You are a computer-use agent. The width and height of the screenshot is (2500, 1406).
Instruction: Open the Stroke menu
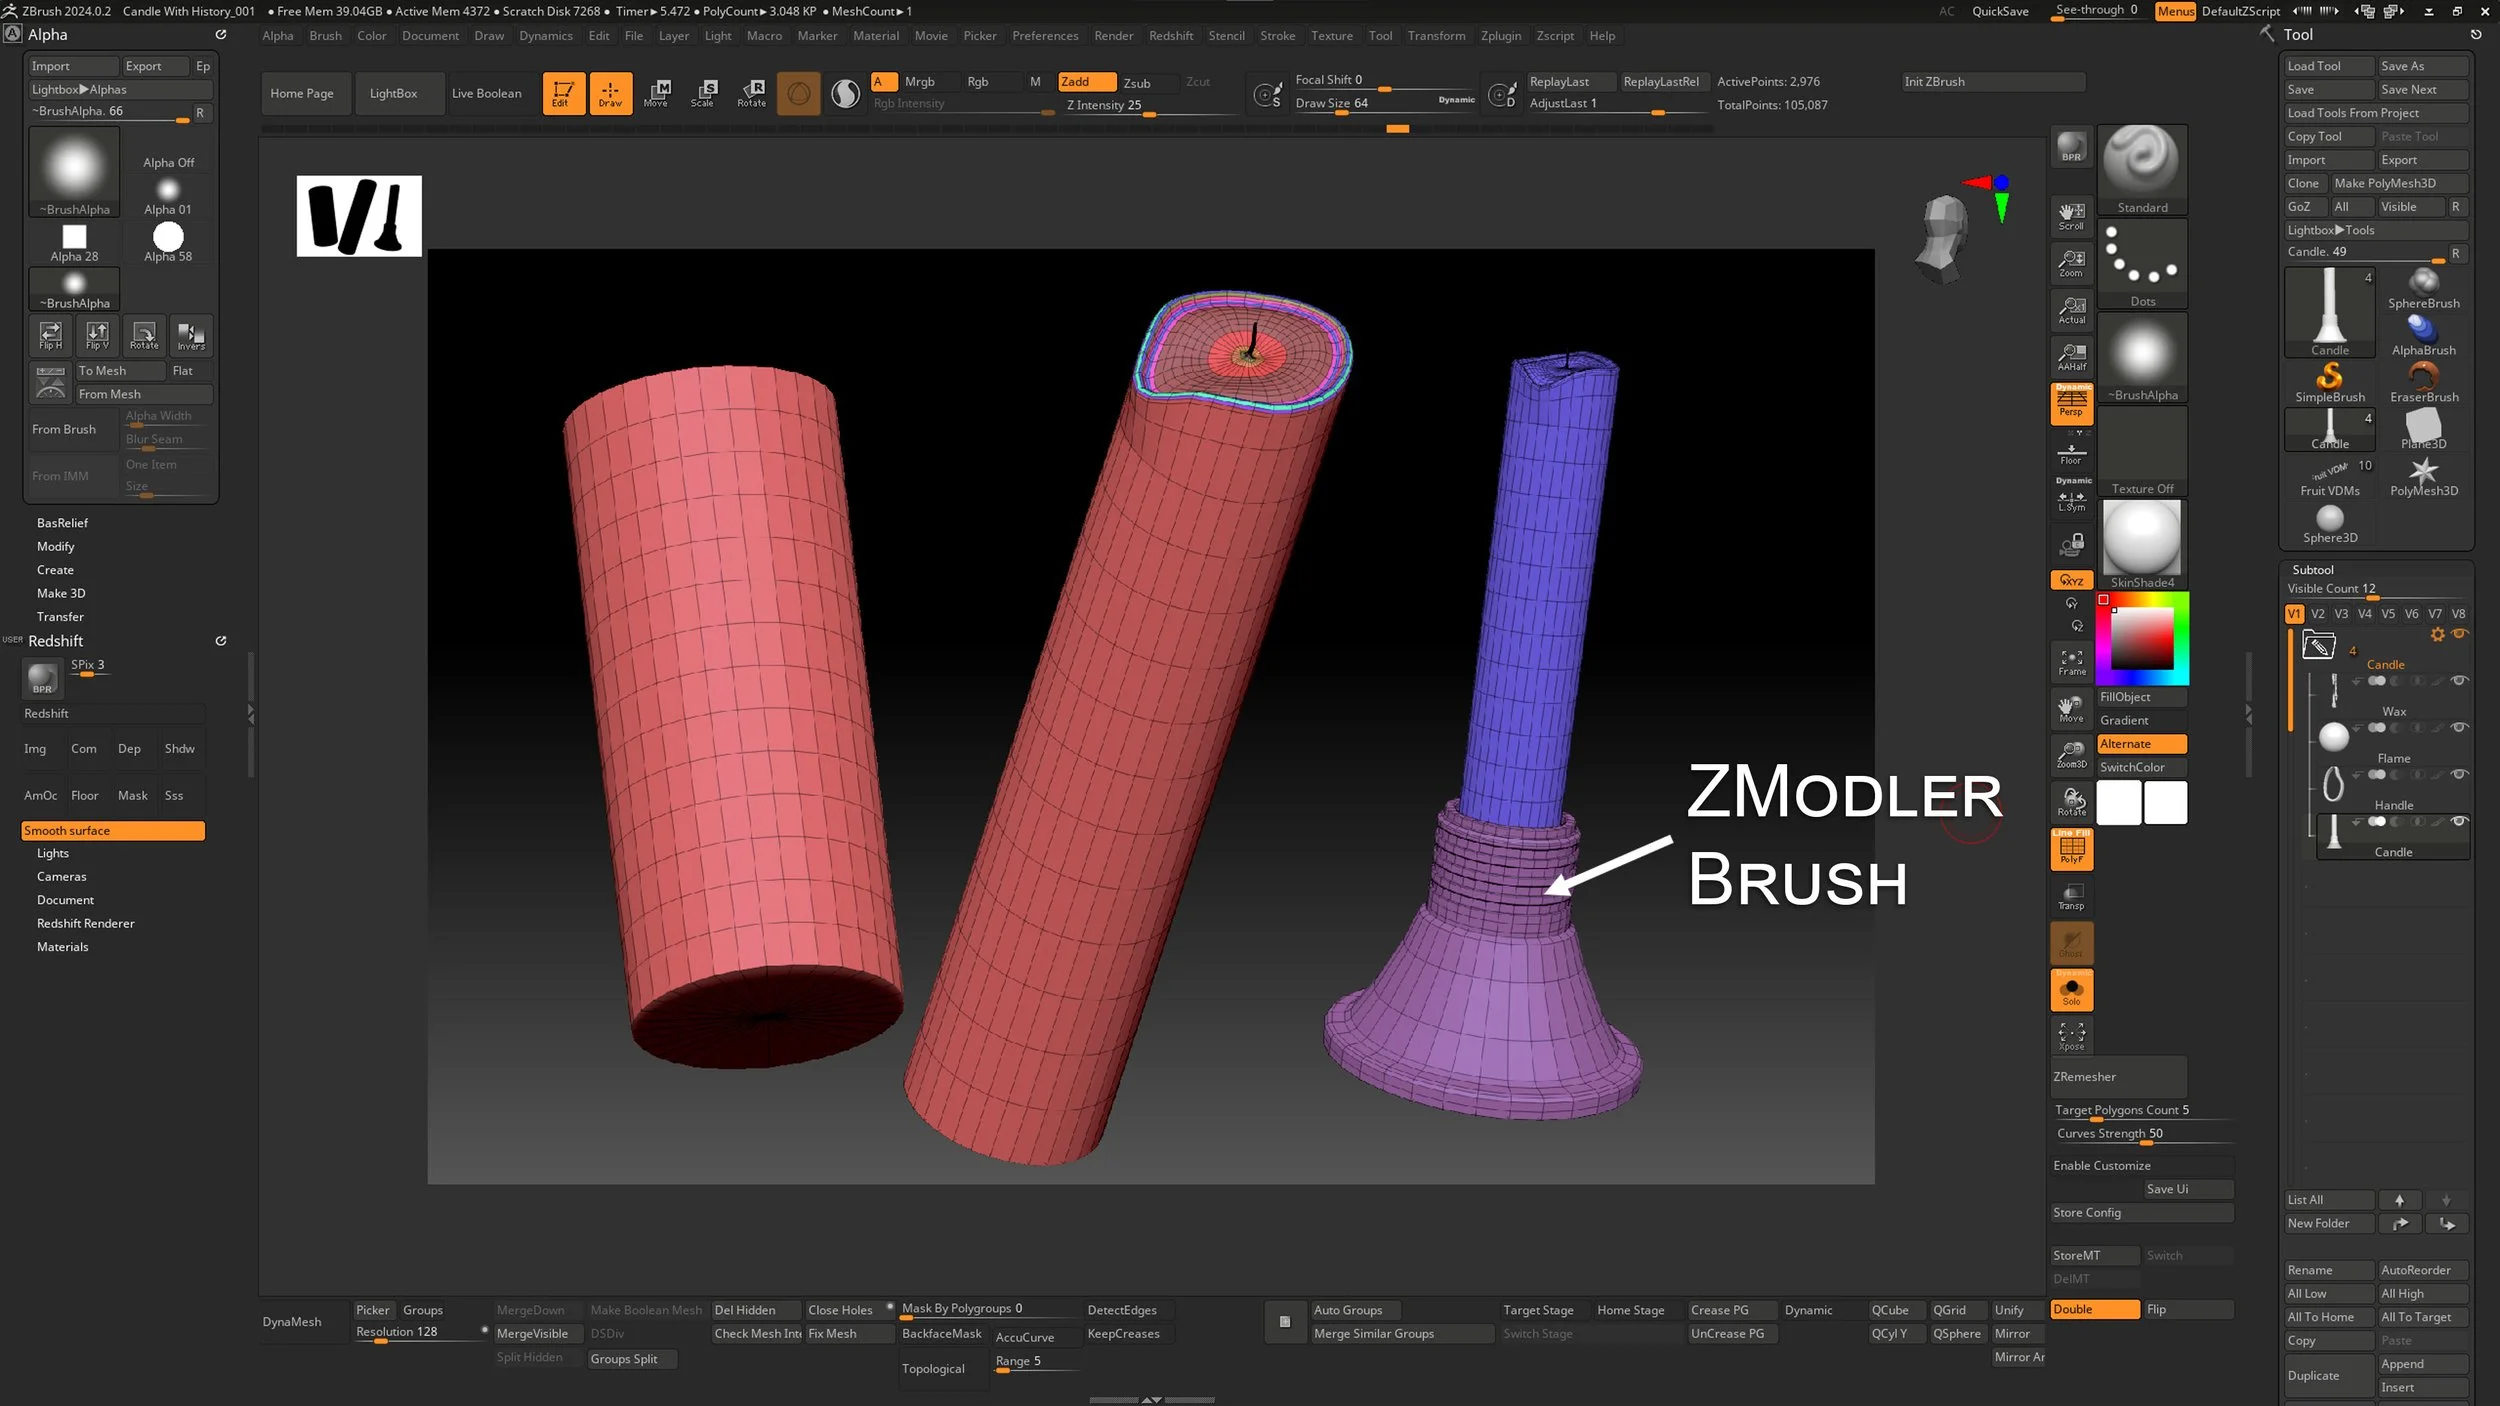[1277, 36]
